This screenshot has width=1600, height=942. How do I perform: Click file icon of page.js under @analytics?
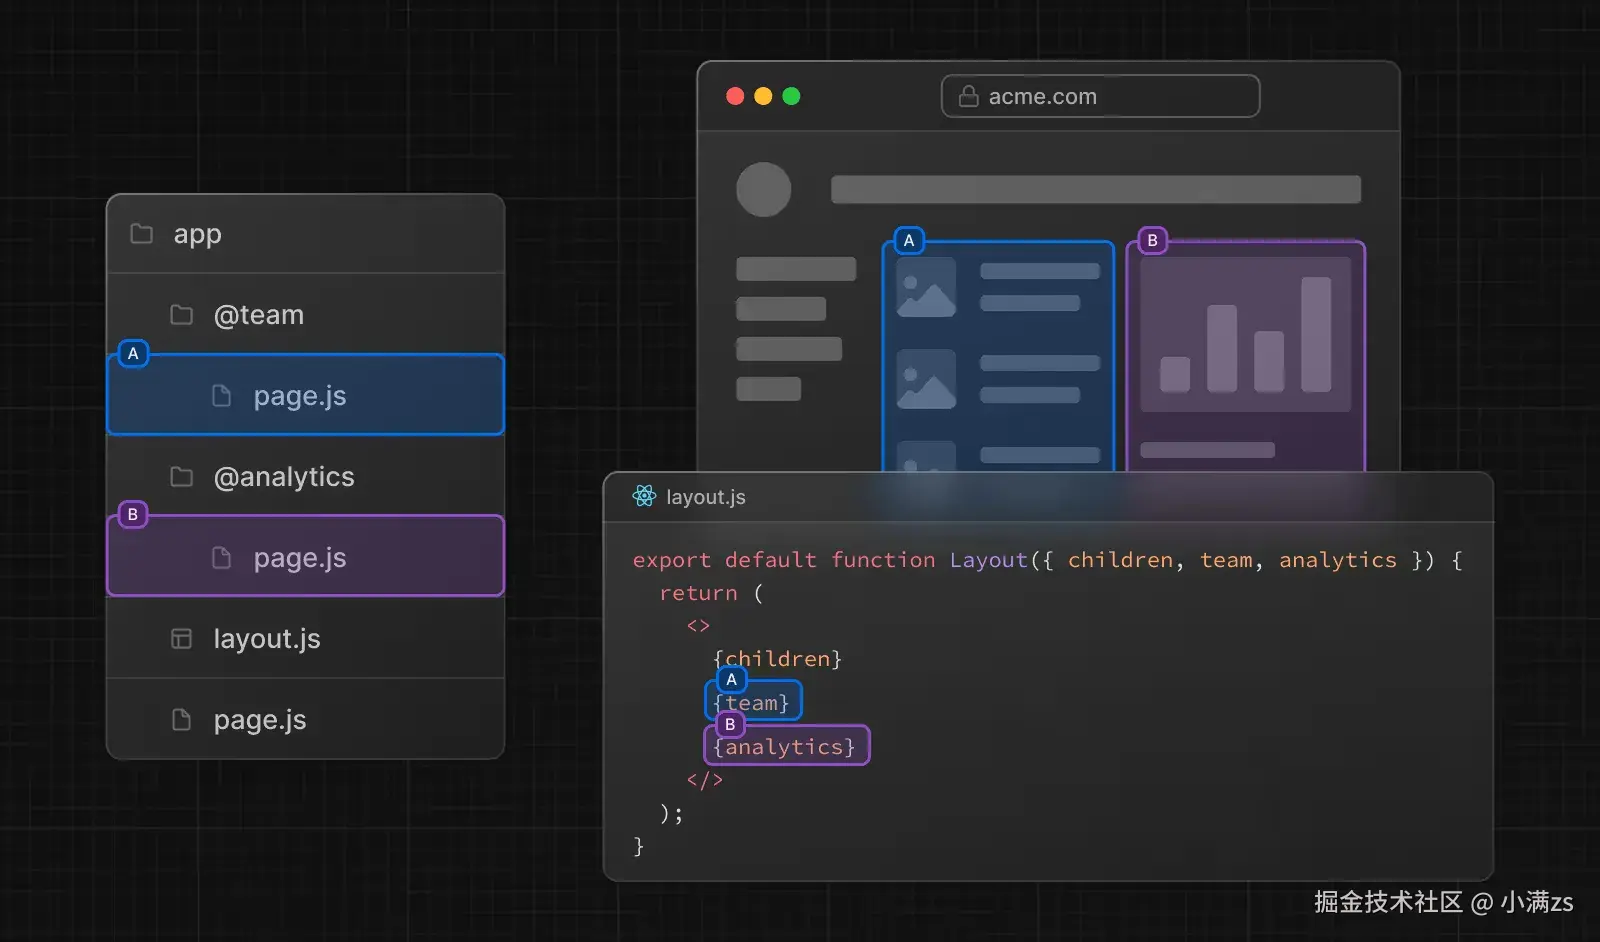point(222,558)
